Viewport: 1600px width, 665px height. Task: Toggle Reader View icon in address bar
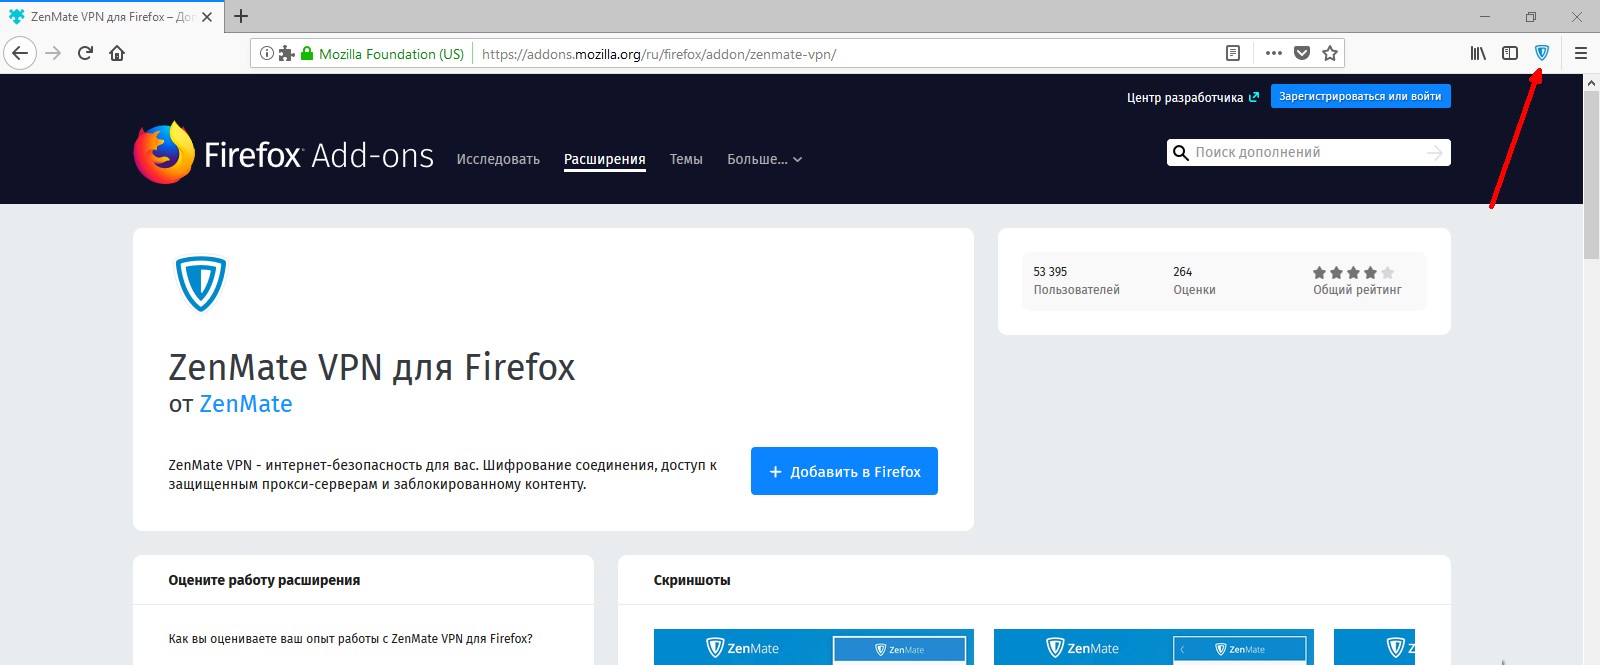click(1233, 53)
